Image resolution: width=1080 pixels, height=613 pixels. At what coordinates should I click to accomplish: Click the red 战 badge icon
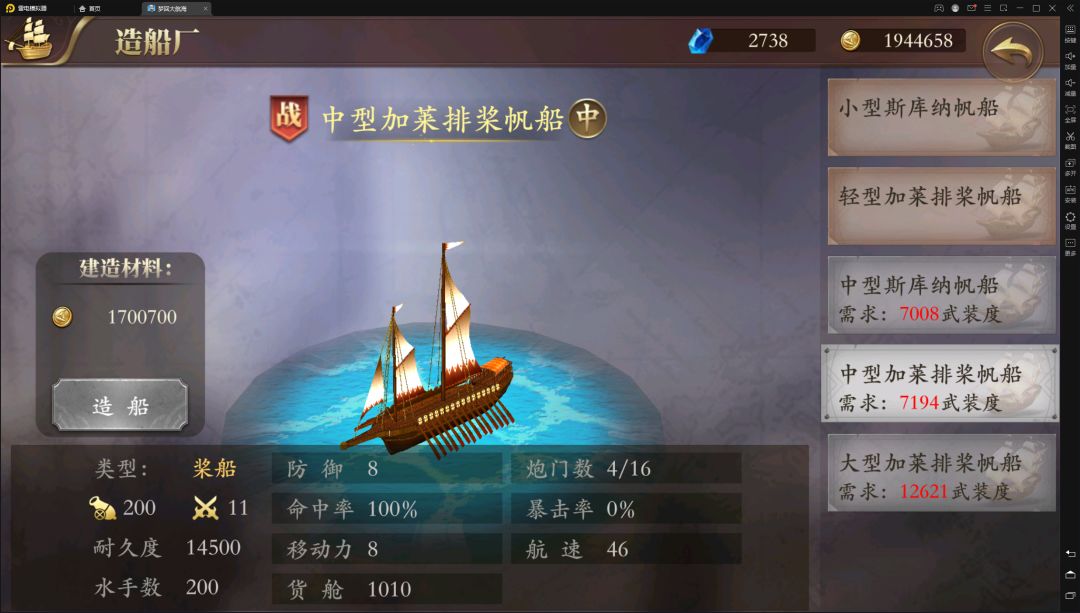[x=289, y=118]
